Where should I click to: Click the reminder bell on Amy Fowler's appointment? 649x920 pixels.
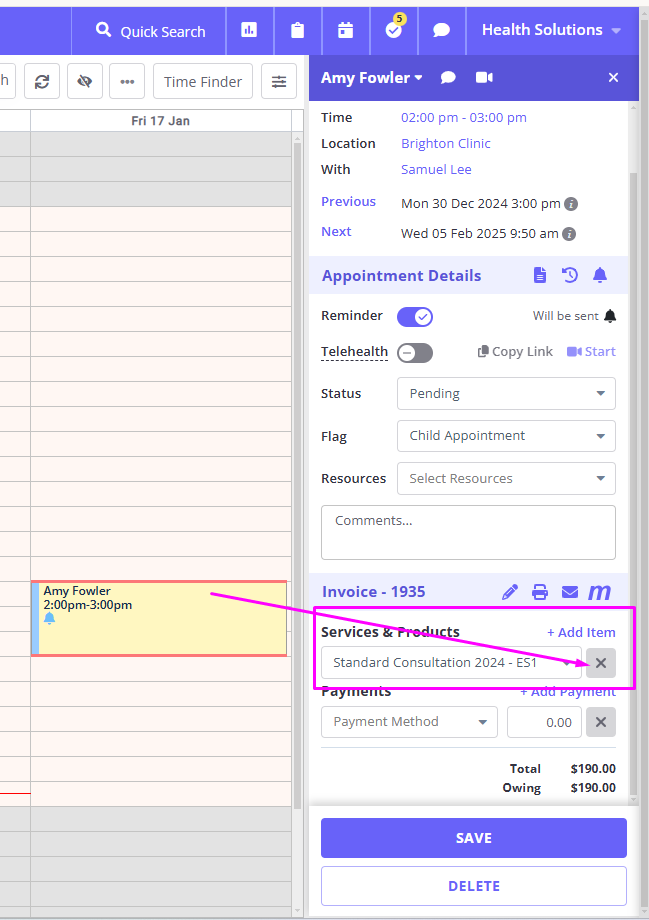49,618
